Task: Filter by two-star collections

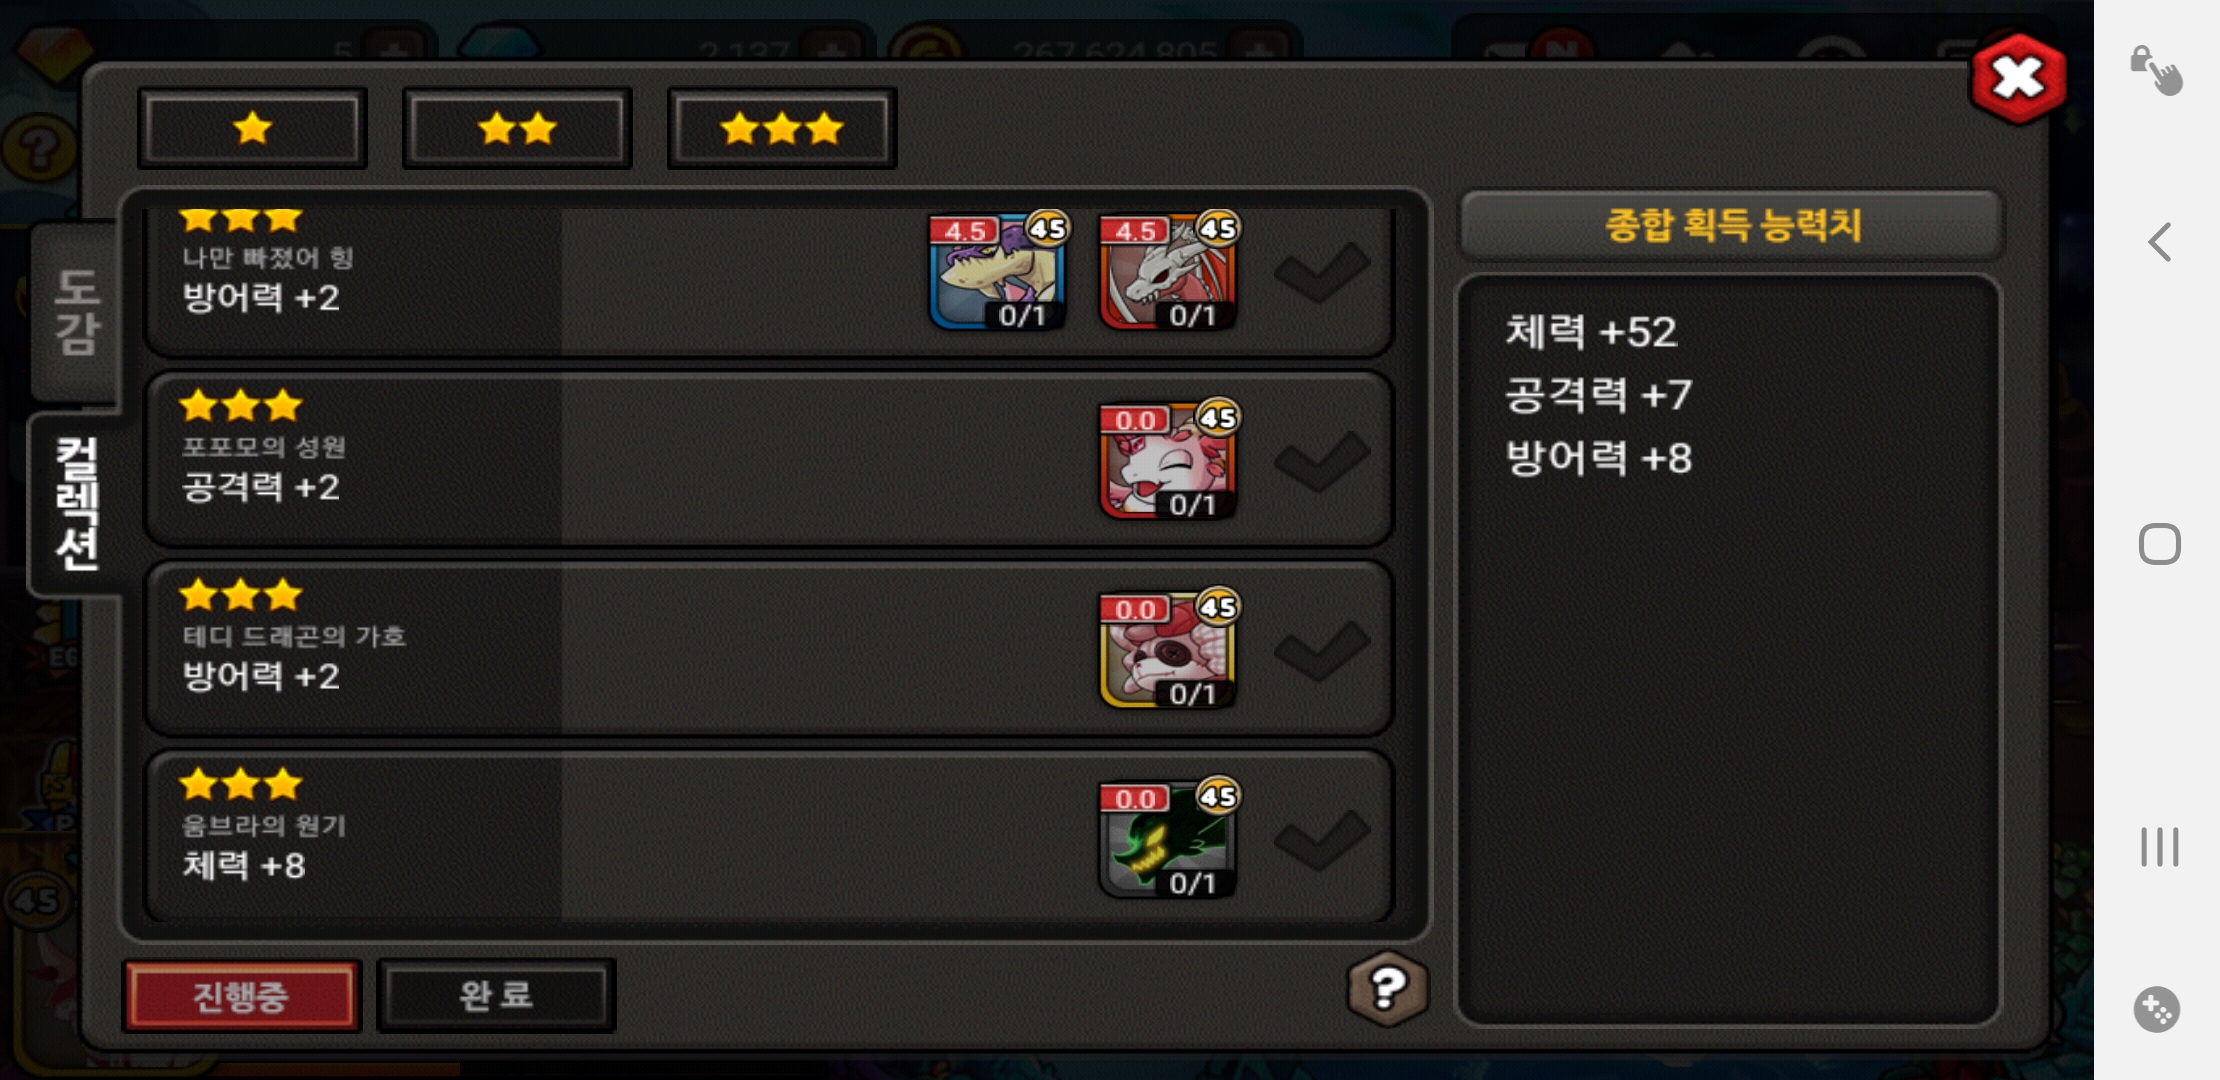Action: 517,128
